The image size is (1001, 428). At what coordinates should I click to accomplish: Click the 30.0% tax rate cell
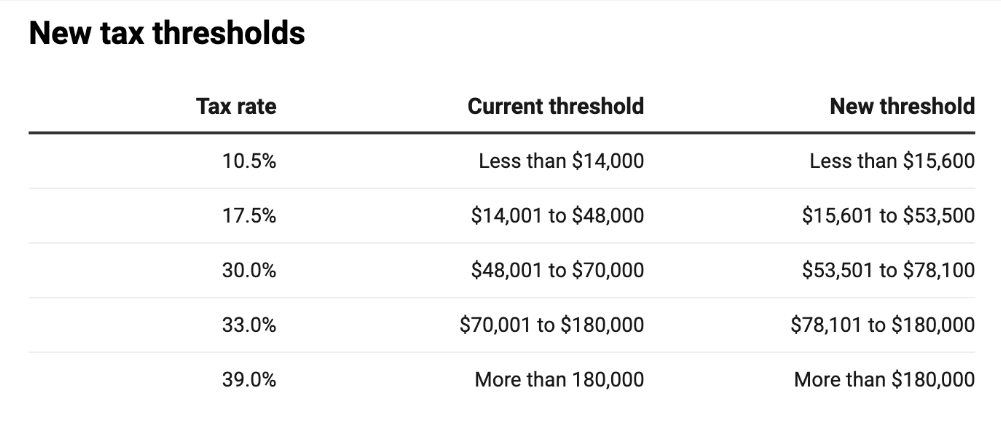(249, 270)
